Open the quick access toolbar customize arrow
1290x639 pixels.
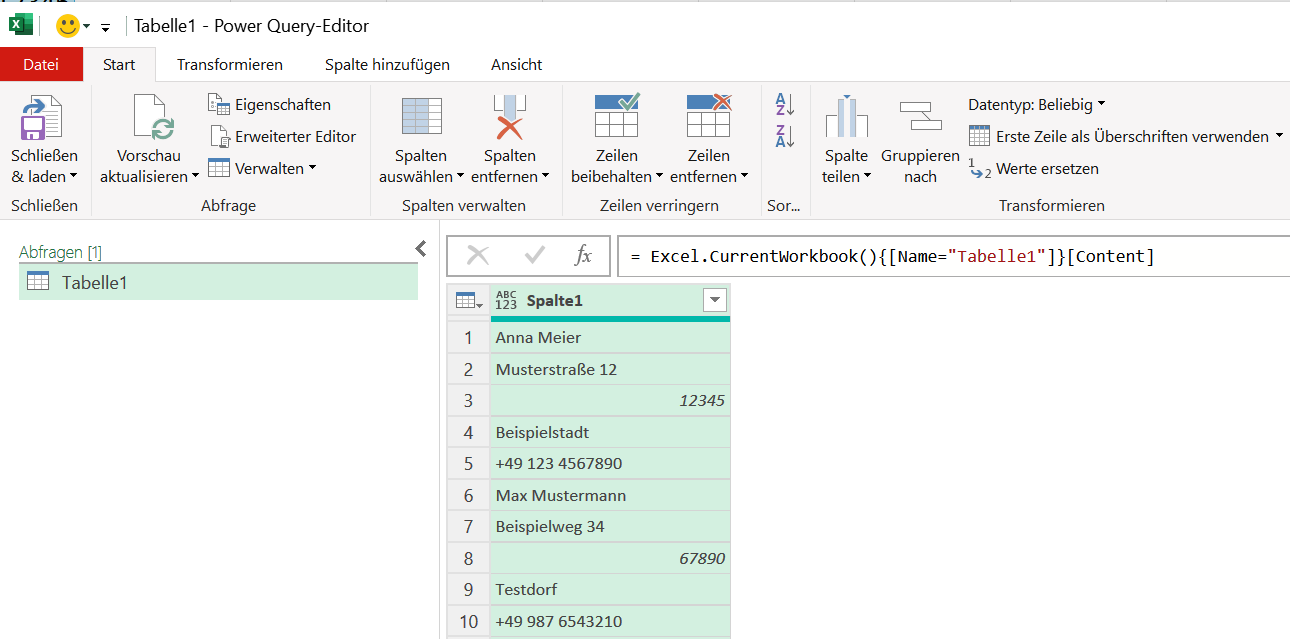[x=105, y=27]
